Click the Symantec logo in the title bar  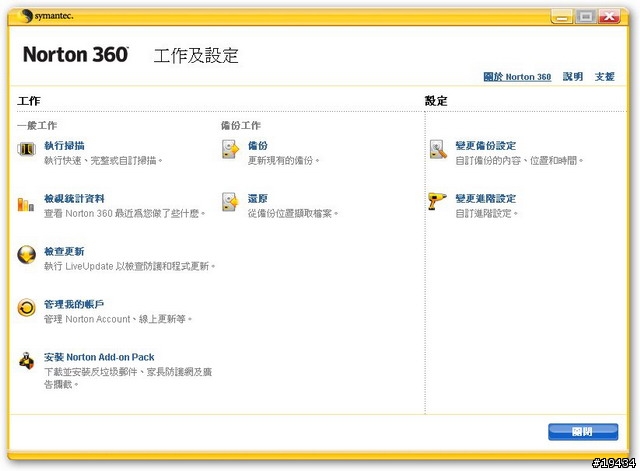pos(46,16)
